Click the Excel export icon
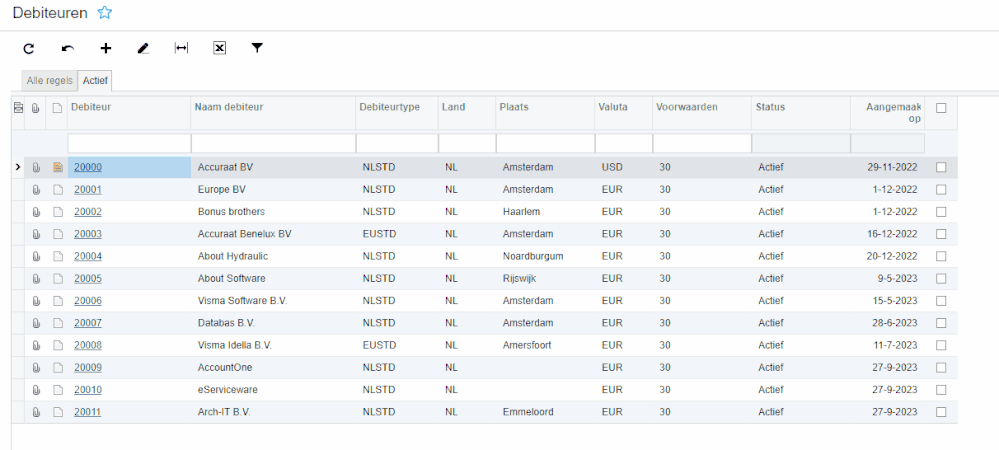This screenshot has height=450, width=999. [219, 48]
